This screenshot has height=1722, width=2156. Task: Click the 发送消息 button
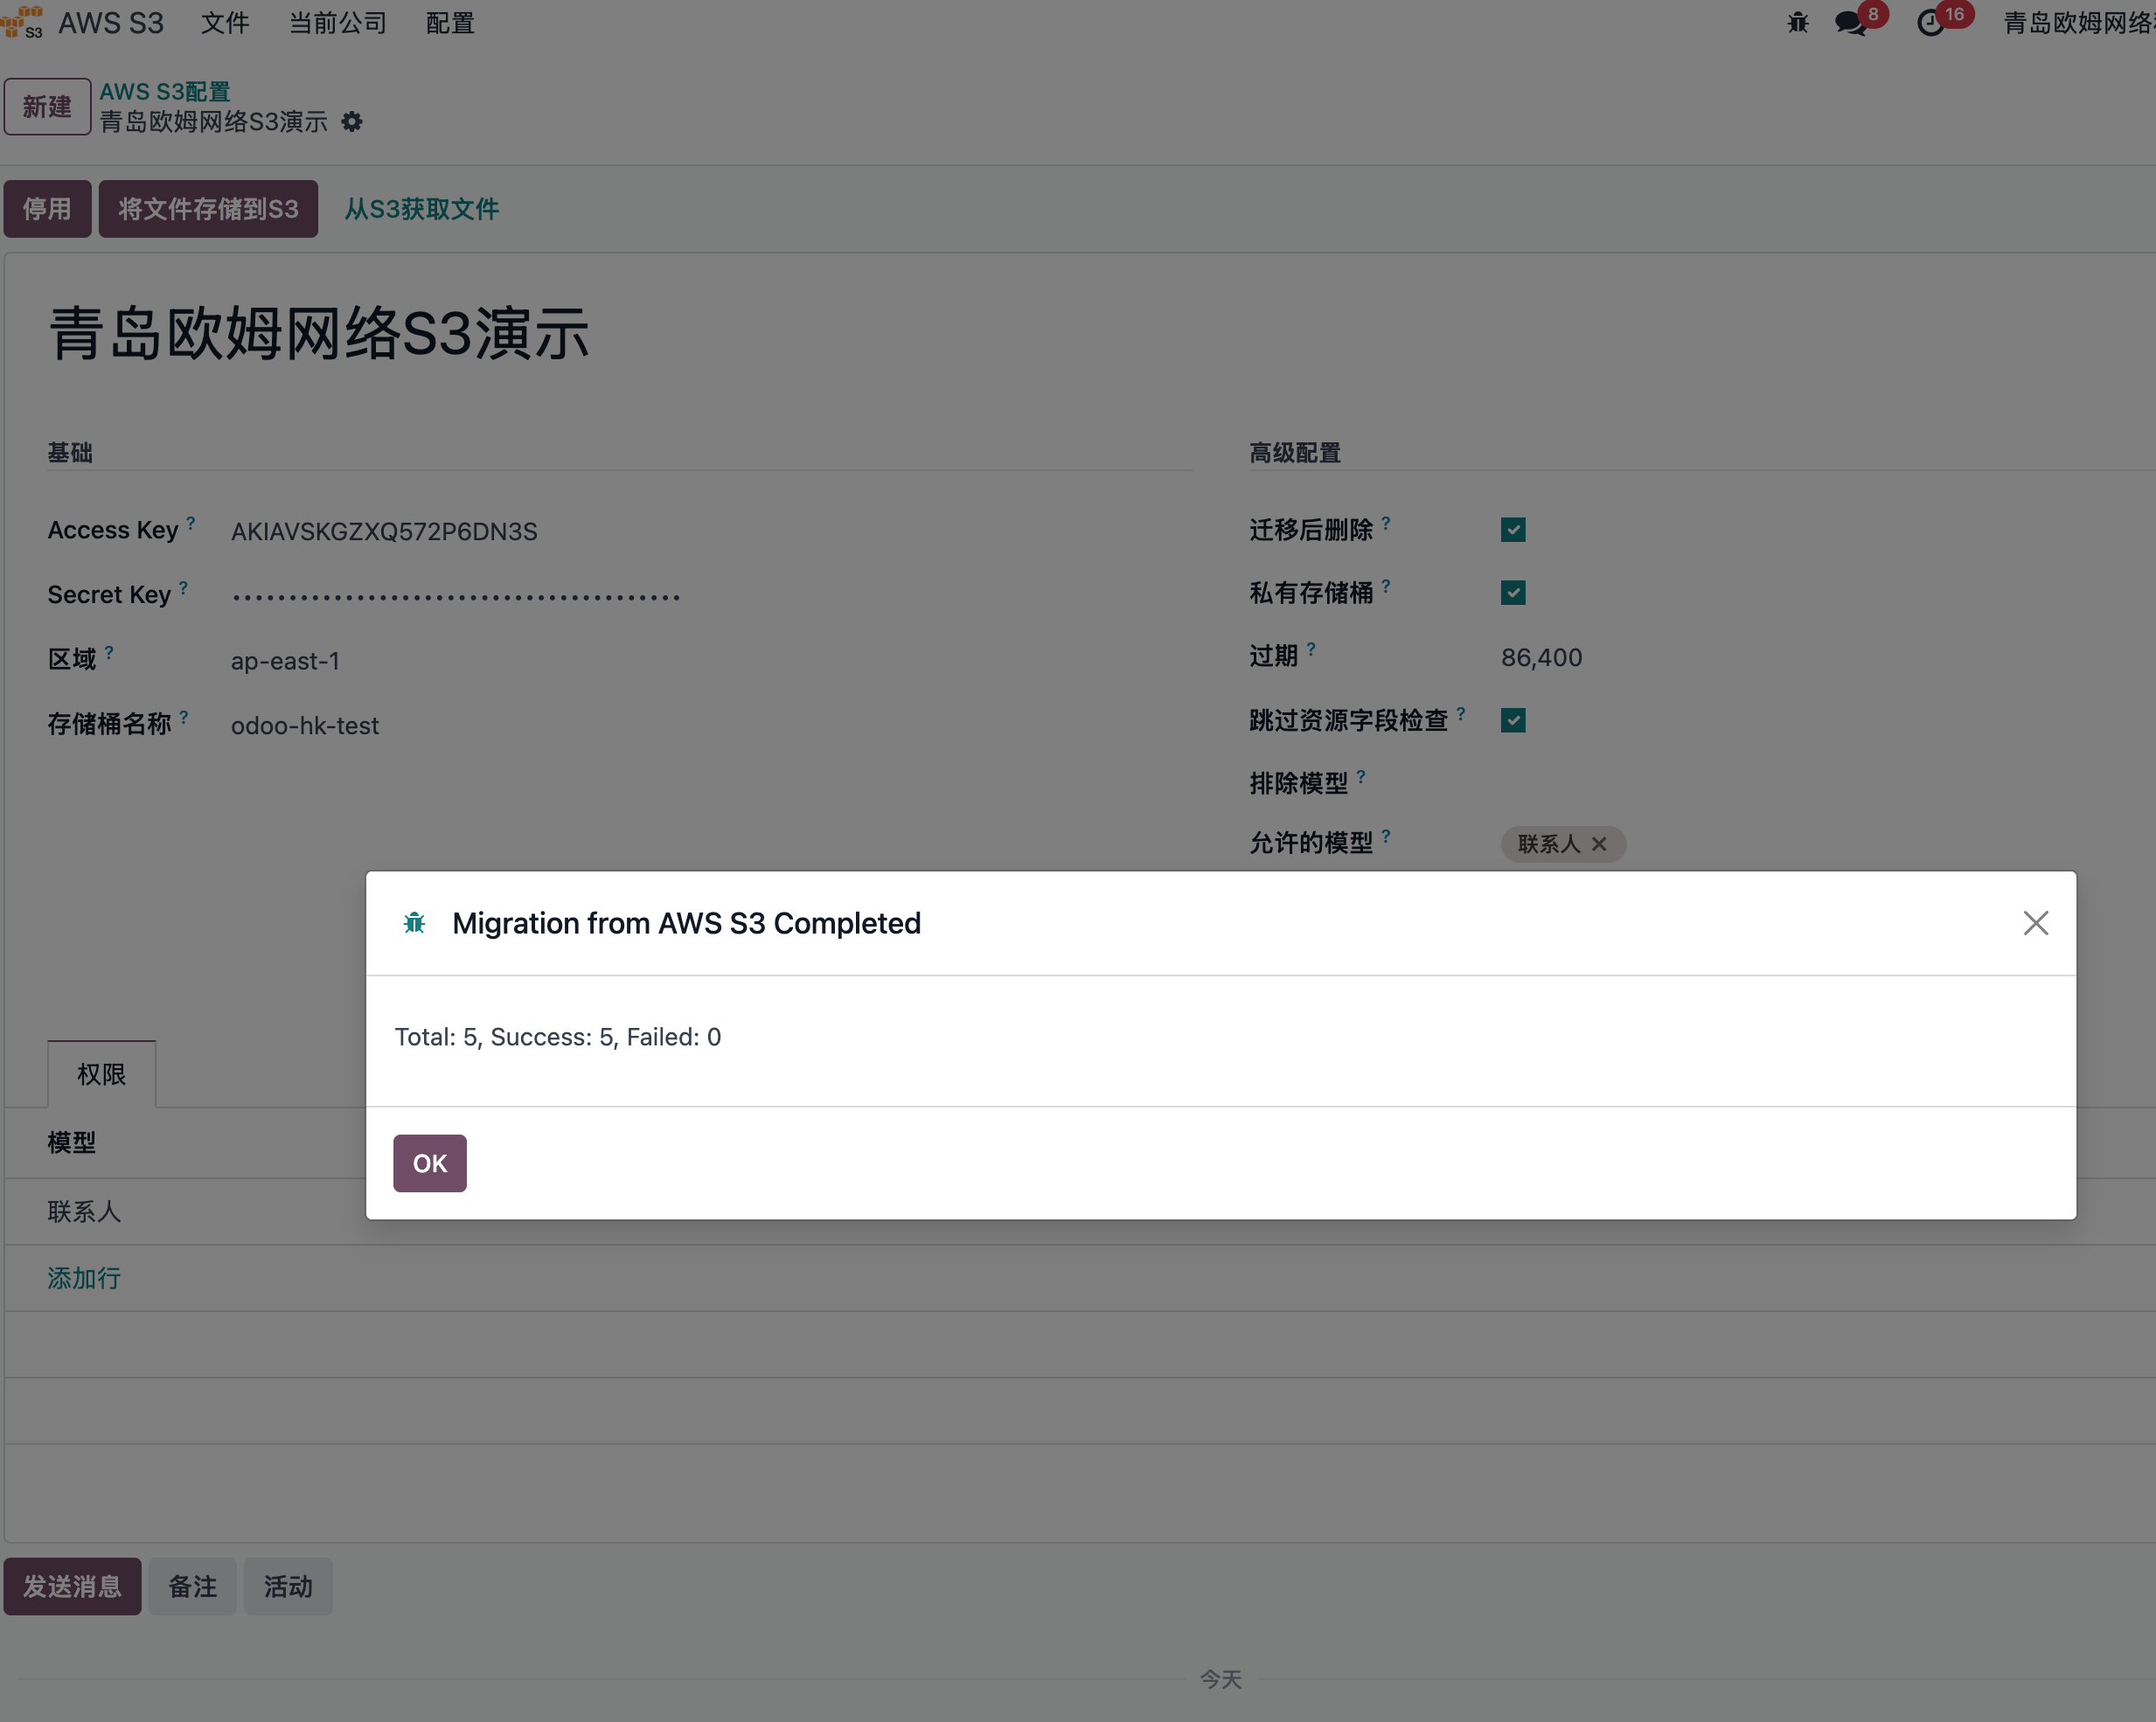(72, 1586)
